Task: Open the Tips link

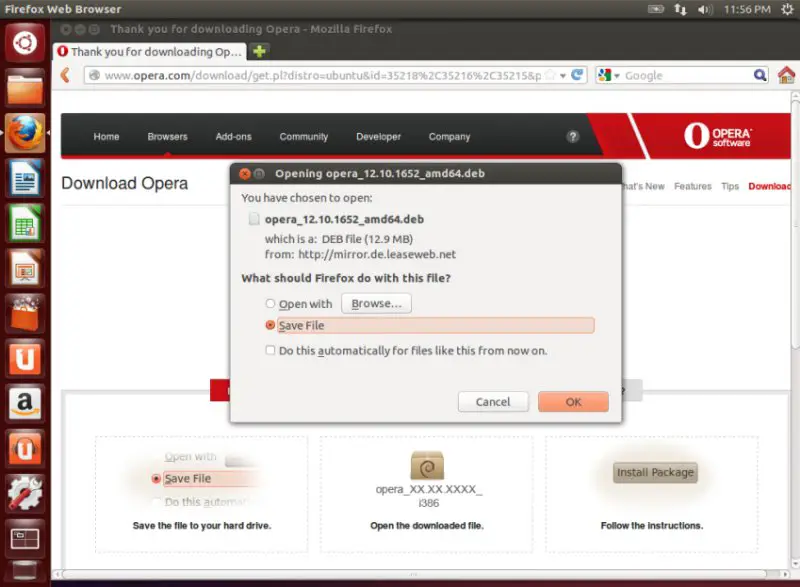Action: [x=730, y=186]
